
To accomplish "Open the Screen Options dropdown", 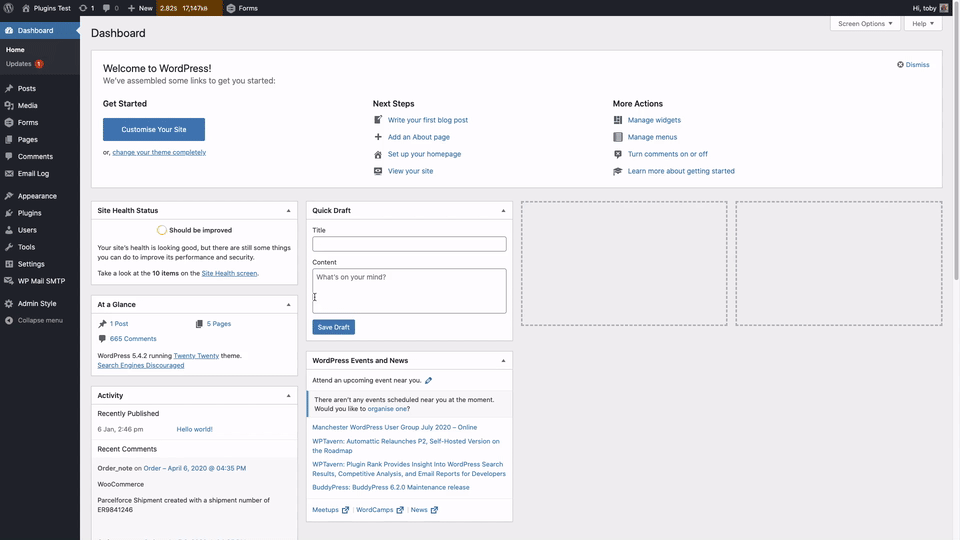I will coord(865,23).
